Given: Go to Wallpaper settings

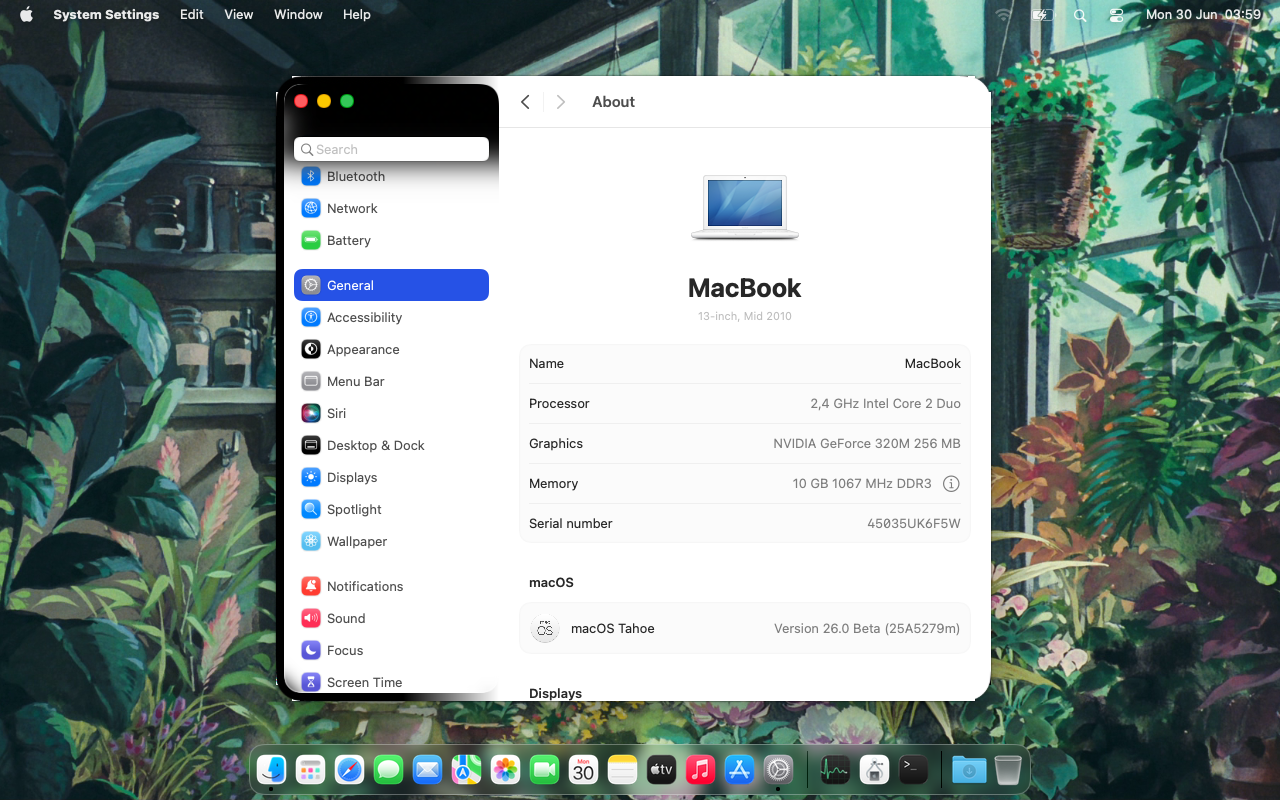Looking at the screenshot, I should [391, 541].
